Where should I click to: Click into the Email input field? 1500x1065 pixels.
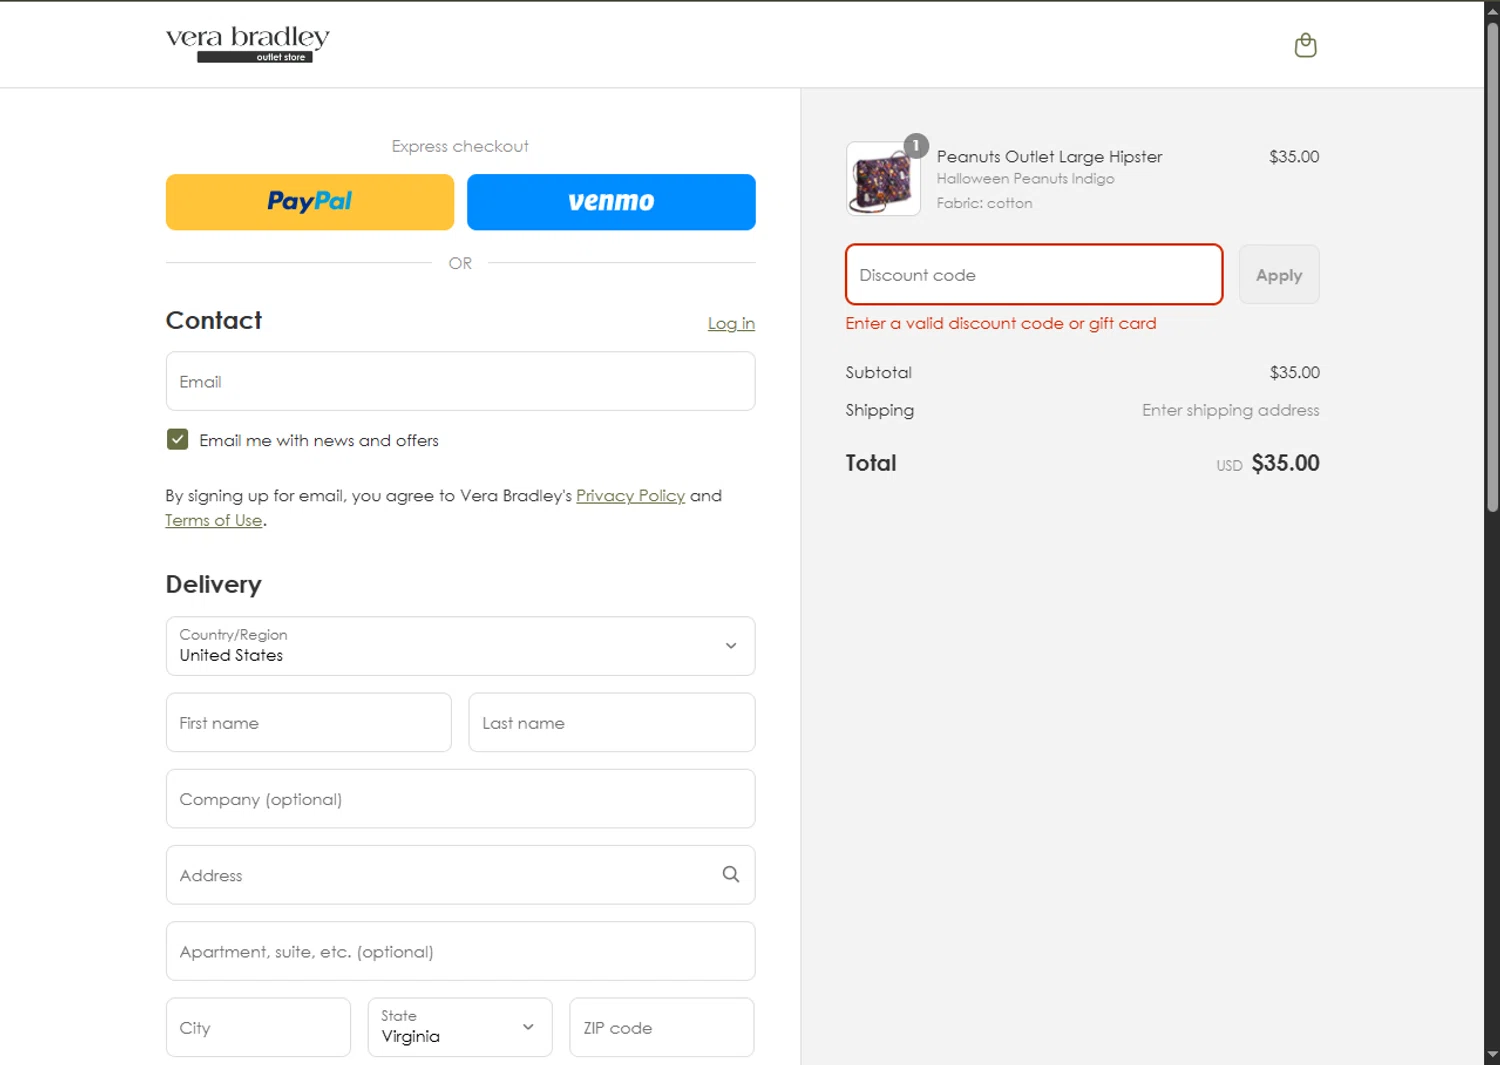click(460, 382)
